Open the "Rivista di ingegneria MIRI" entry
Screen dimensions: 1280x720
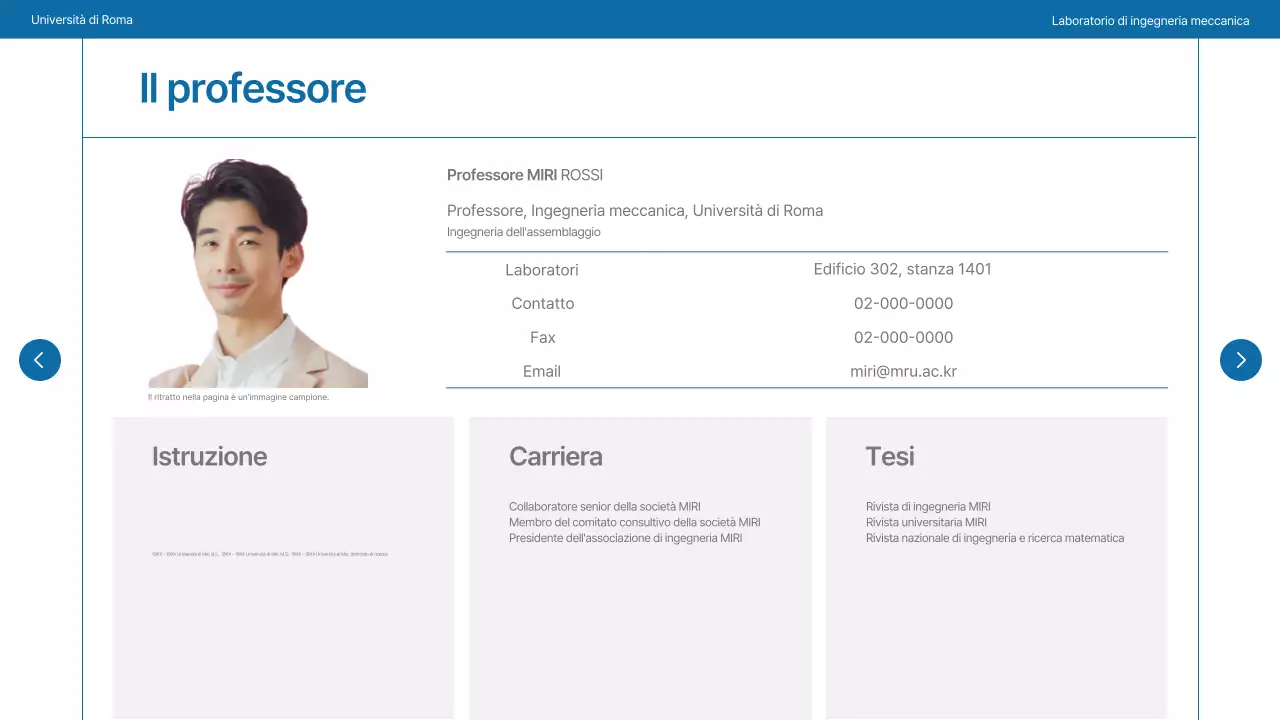pos(928,507)
